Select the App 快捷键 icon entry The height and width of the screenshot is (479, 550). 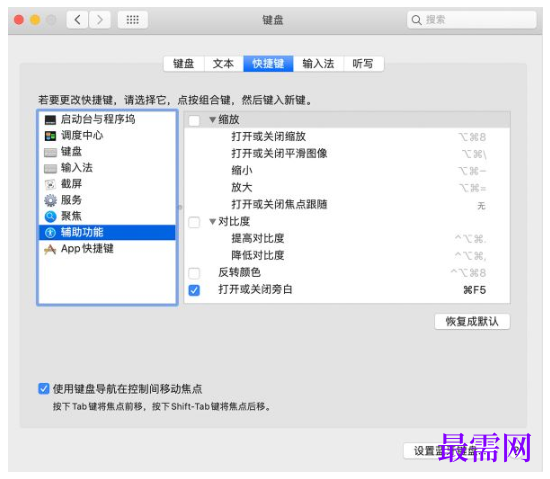coord(50,249)
